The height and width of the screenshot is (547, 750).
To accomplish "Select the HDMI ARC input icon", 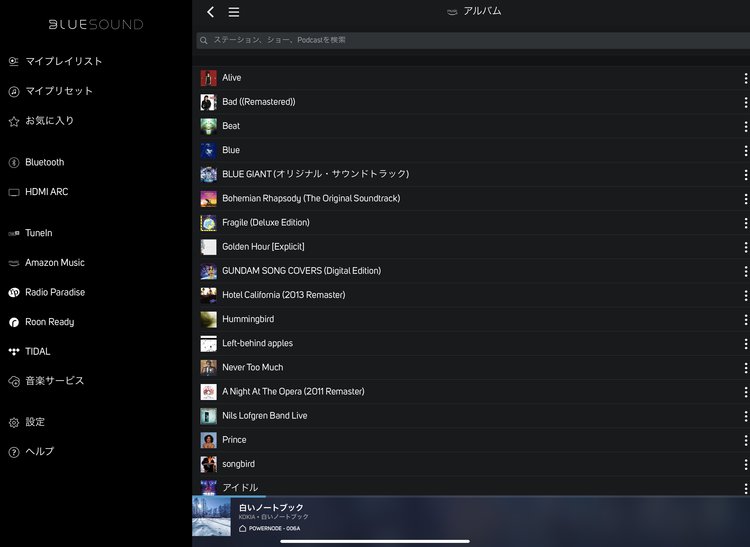I will (x=14, y=192).
